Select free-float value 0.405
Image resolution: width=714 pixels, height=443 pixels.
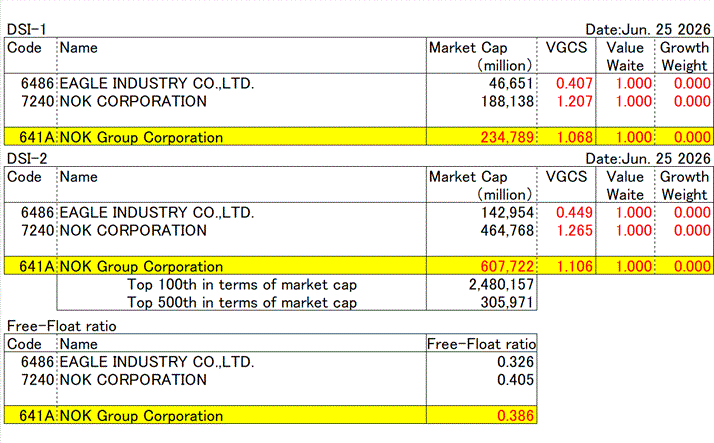tap(515, 380)
